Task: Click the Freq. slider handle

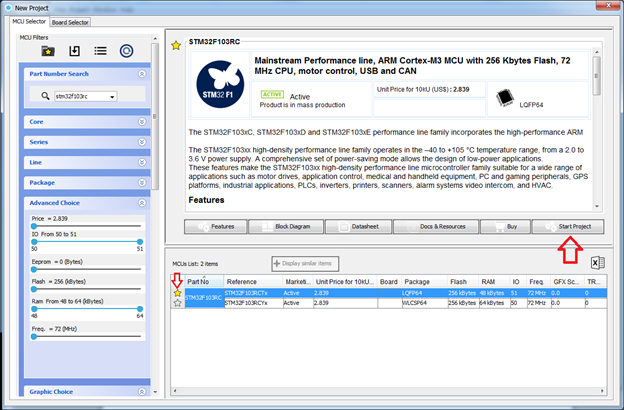Action: (x=34, y=336)
